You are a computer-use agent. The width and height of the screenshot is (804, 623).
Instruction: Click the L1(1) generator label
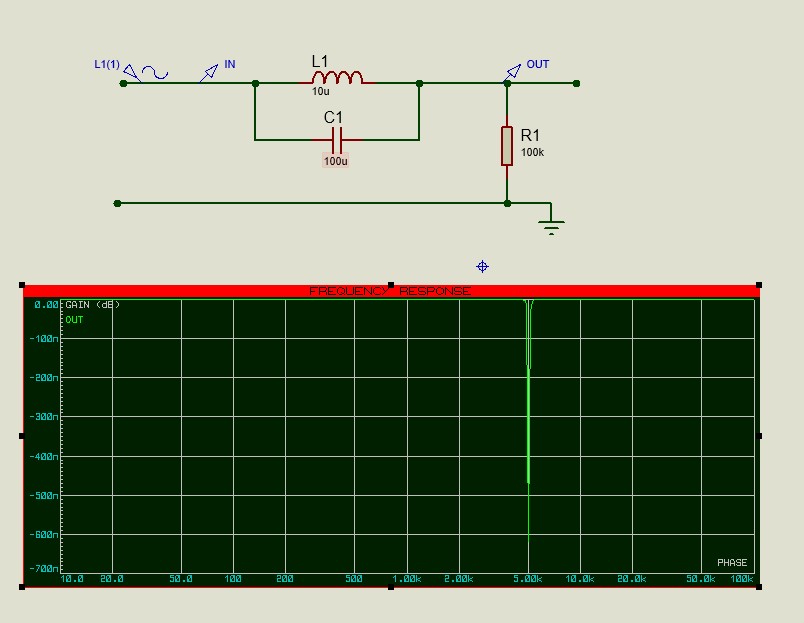[107, 64]
